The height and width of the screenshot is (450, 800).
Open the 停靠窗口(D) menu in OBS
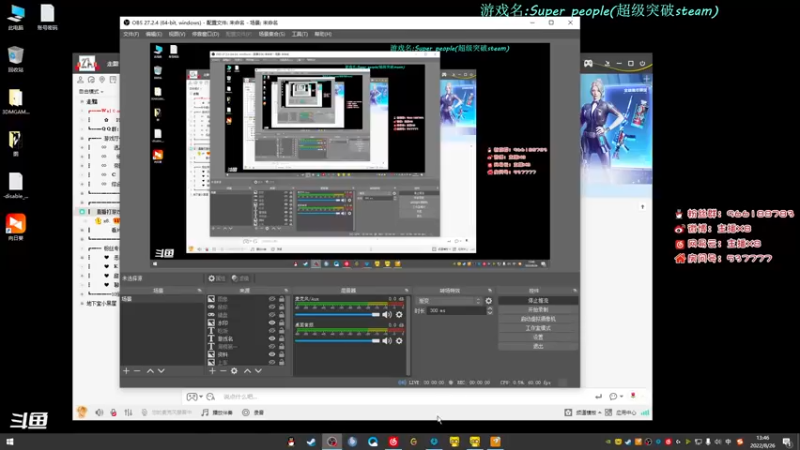pos(205,34)
